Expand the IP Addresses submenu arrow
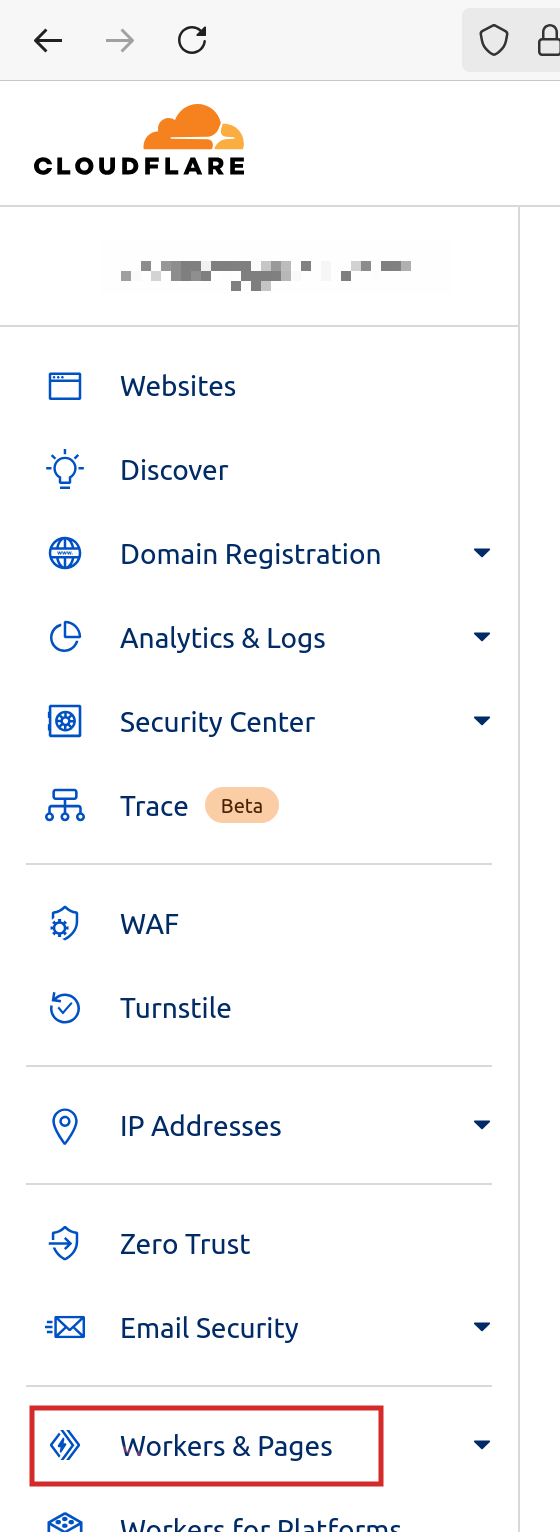 (x=482, y=1125)
